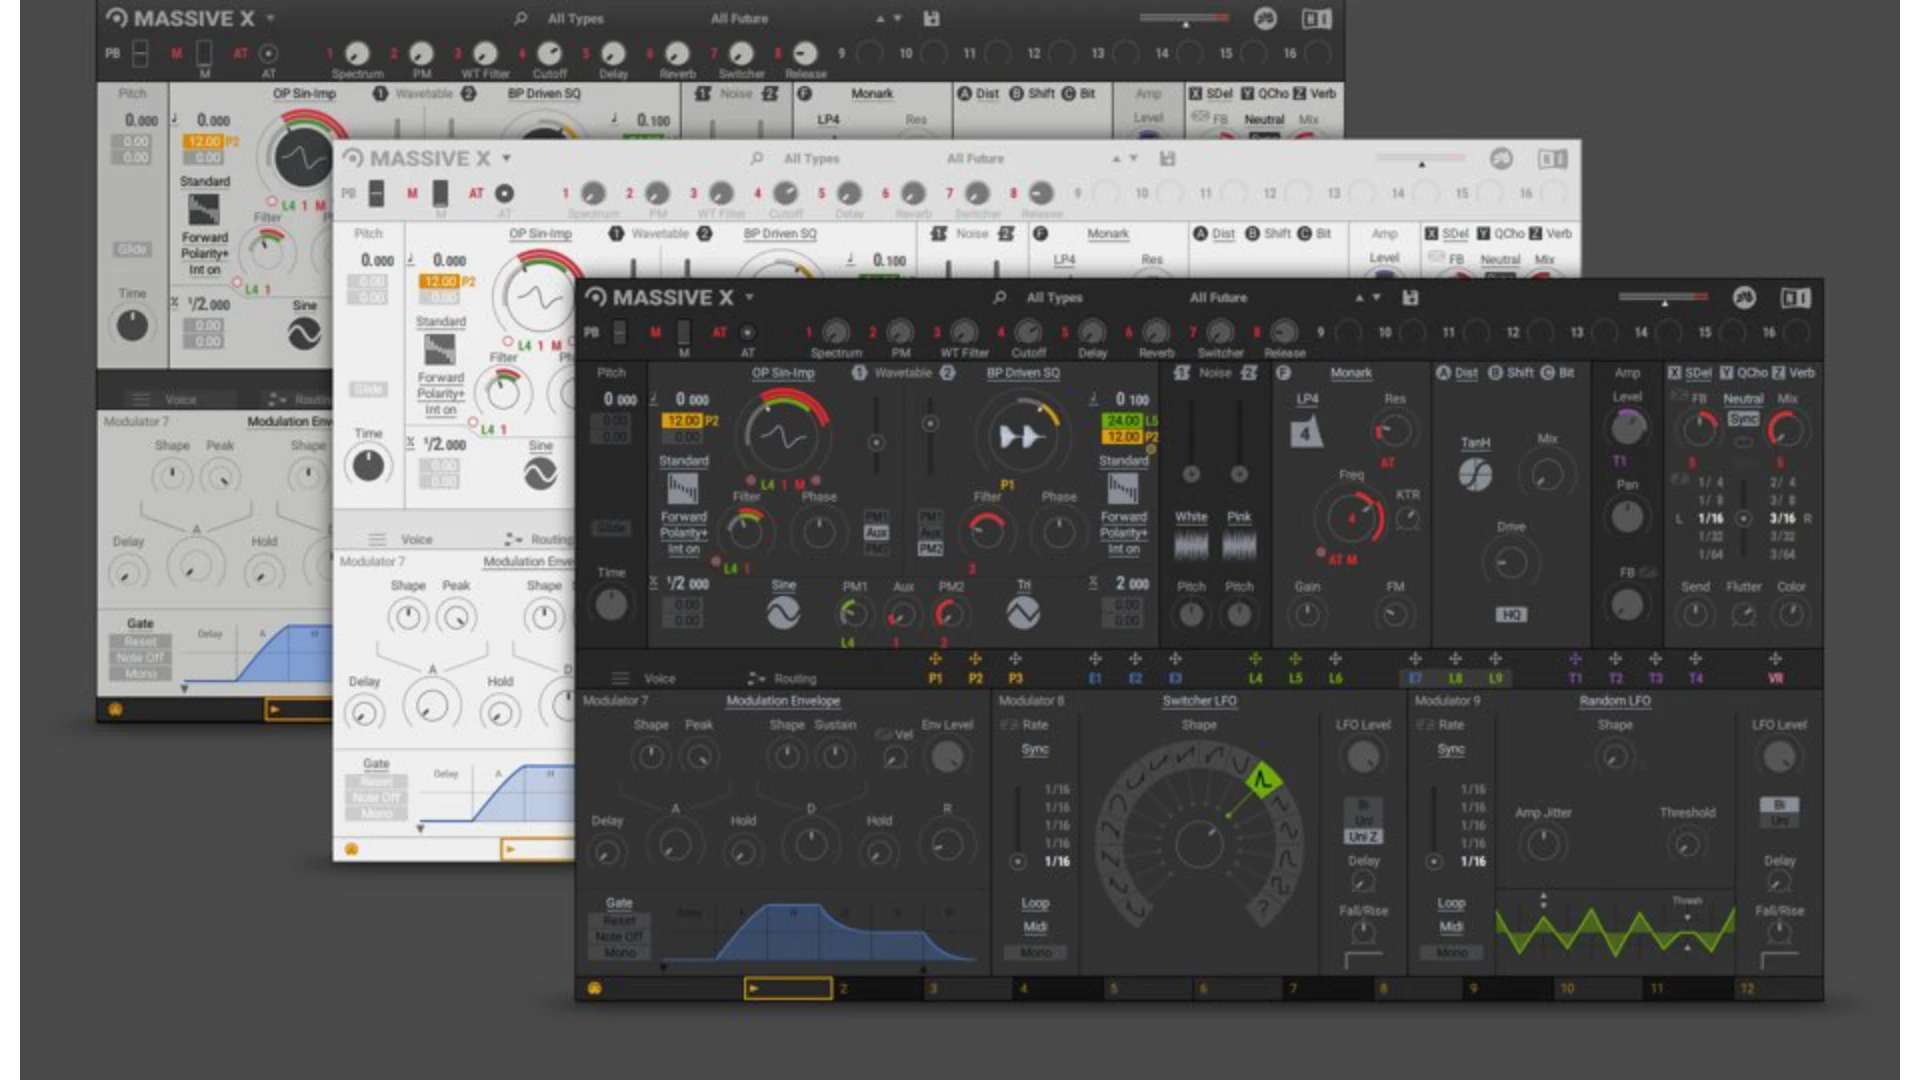Toggle Note Off under Gate in envelope
The height and width of the screenshot is (1080, 1920).
coord(619,936)
